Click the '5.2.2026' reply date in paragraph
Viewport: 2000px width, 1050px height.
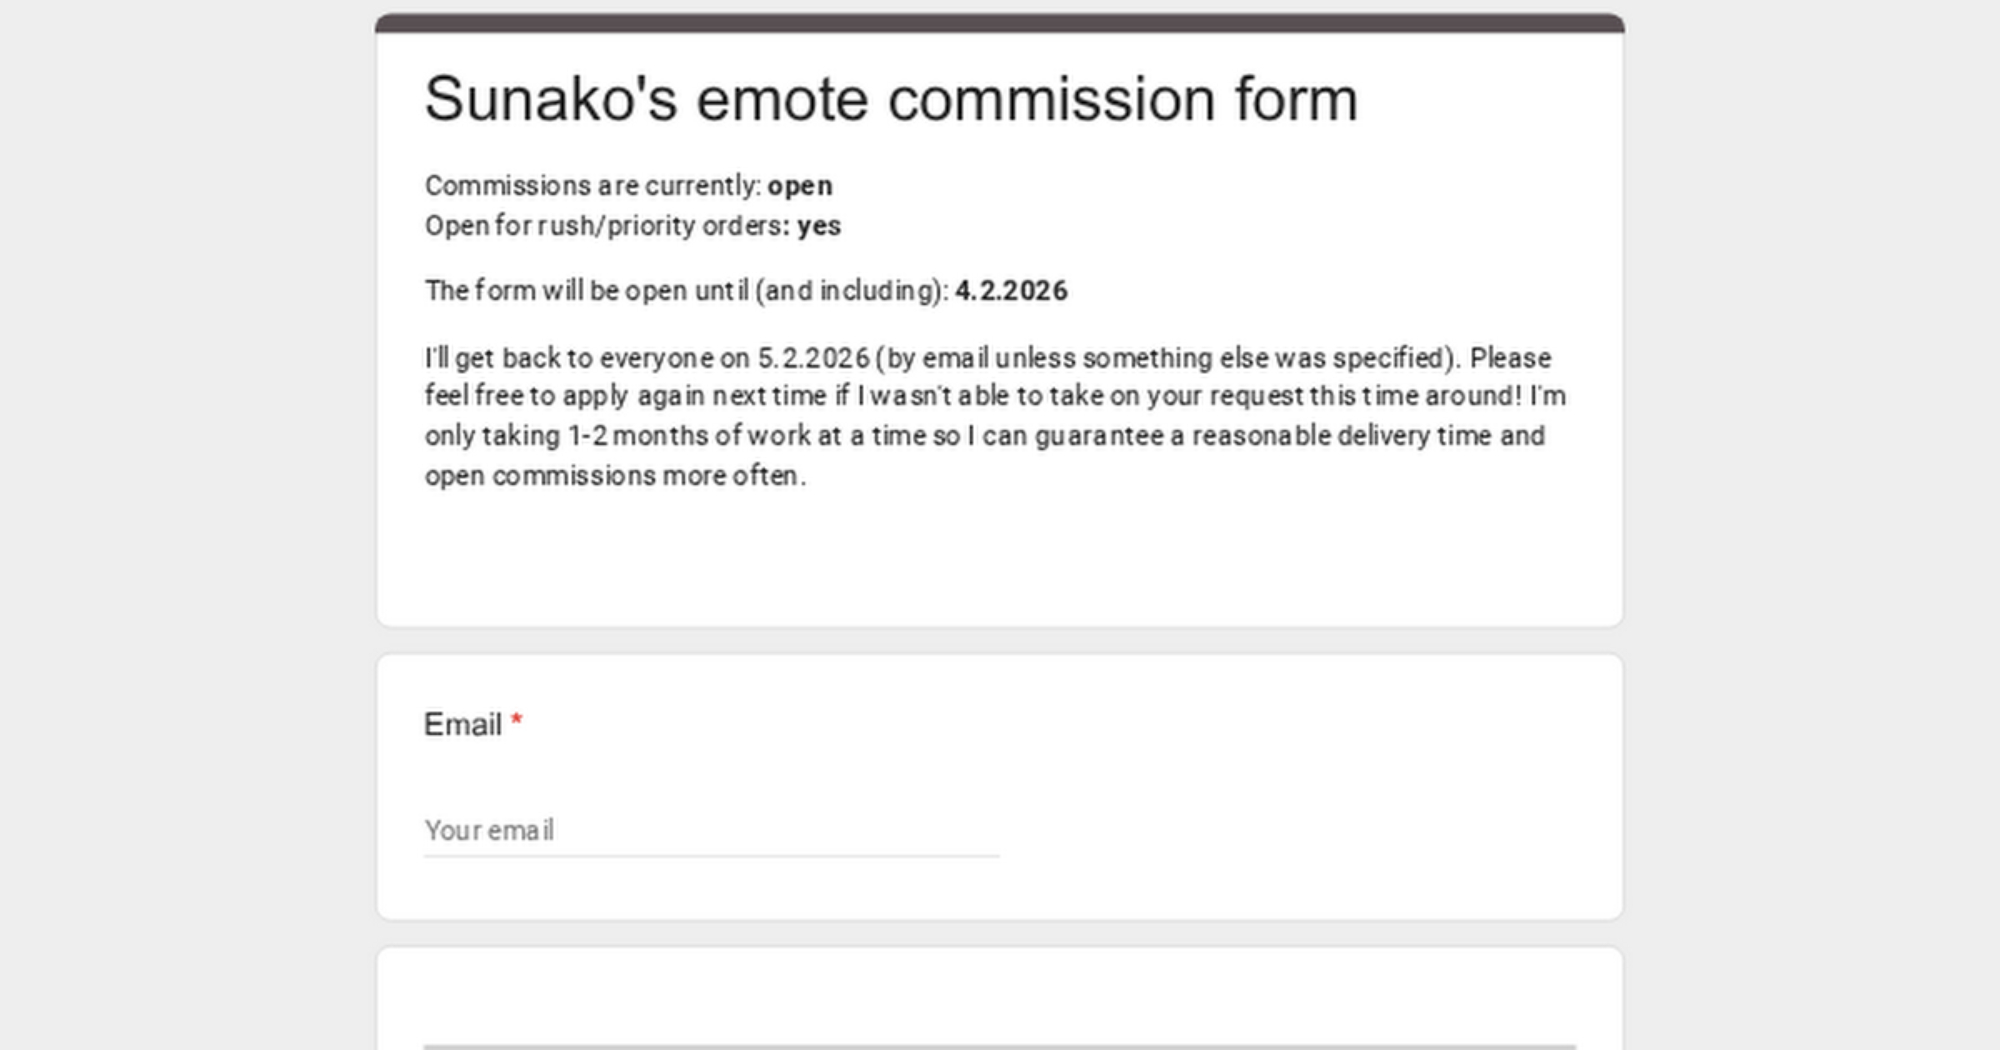[x=813, y=358]
